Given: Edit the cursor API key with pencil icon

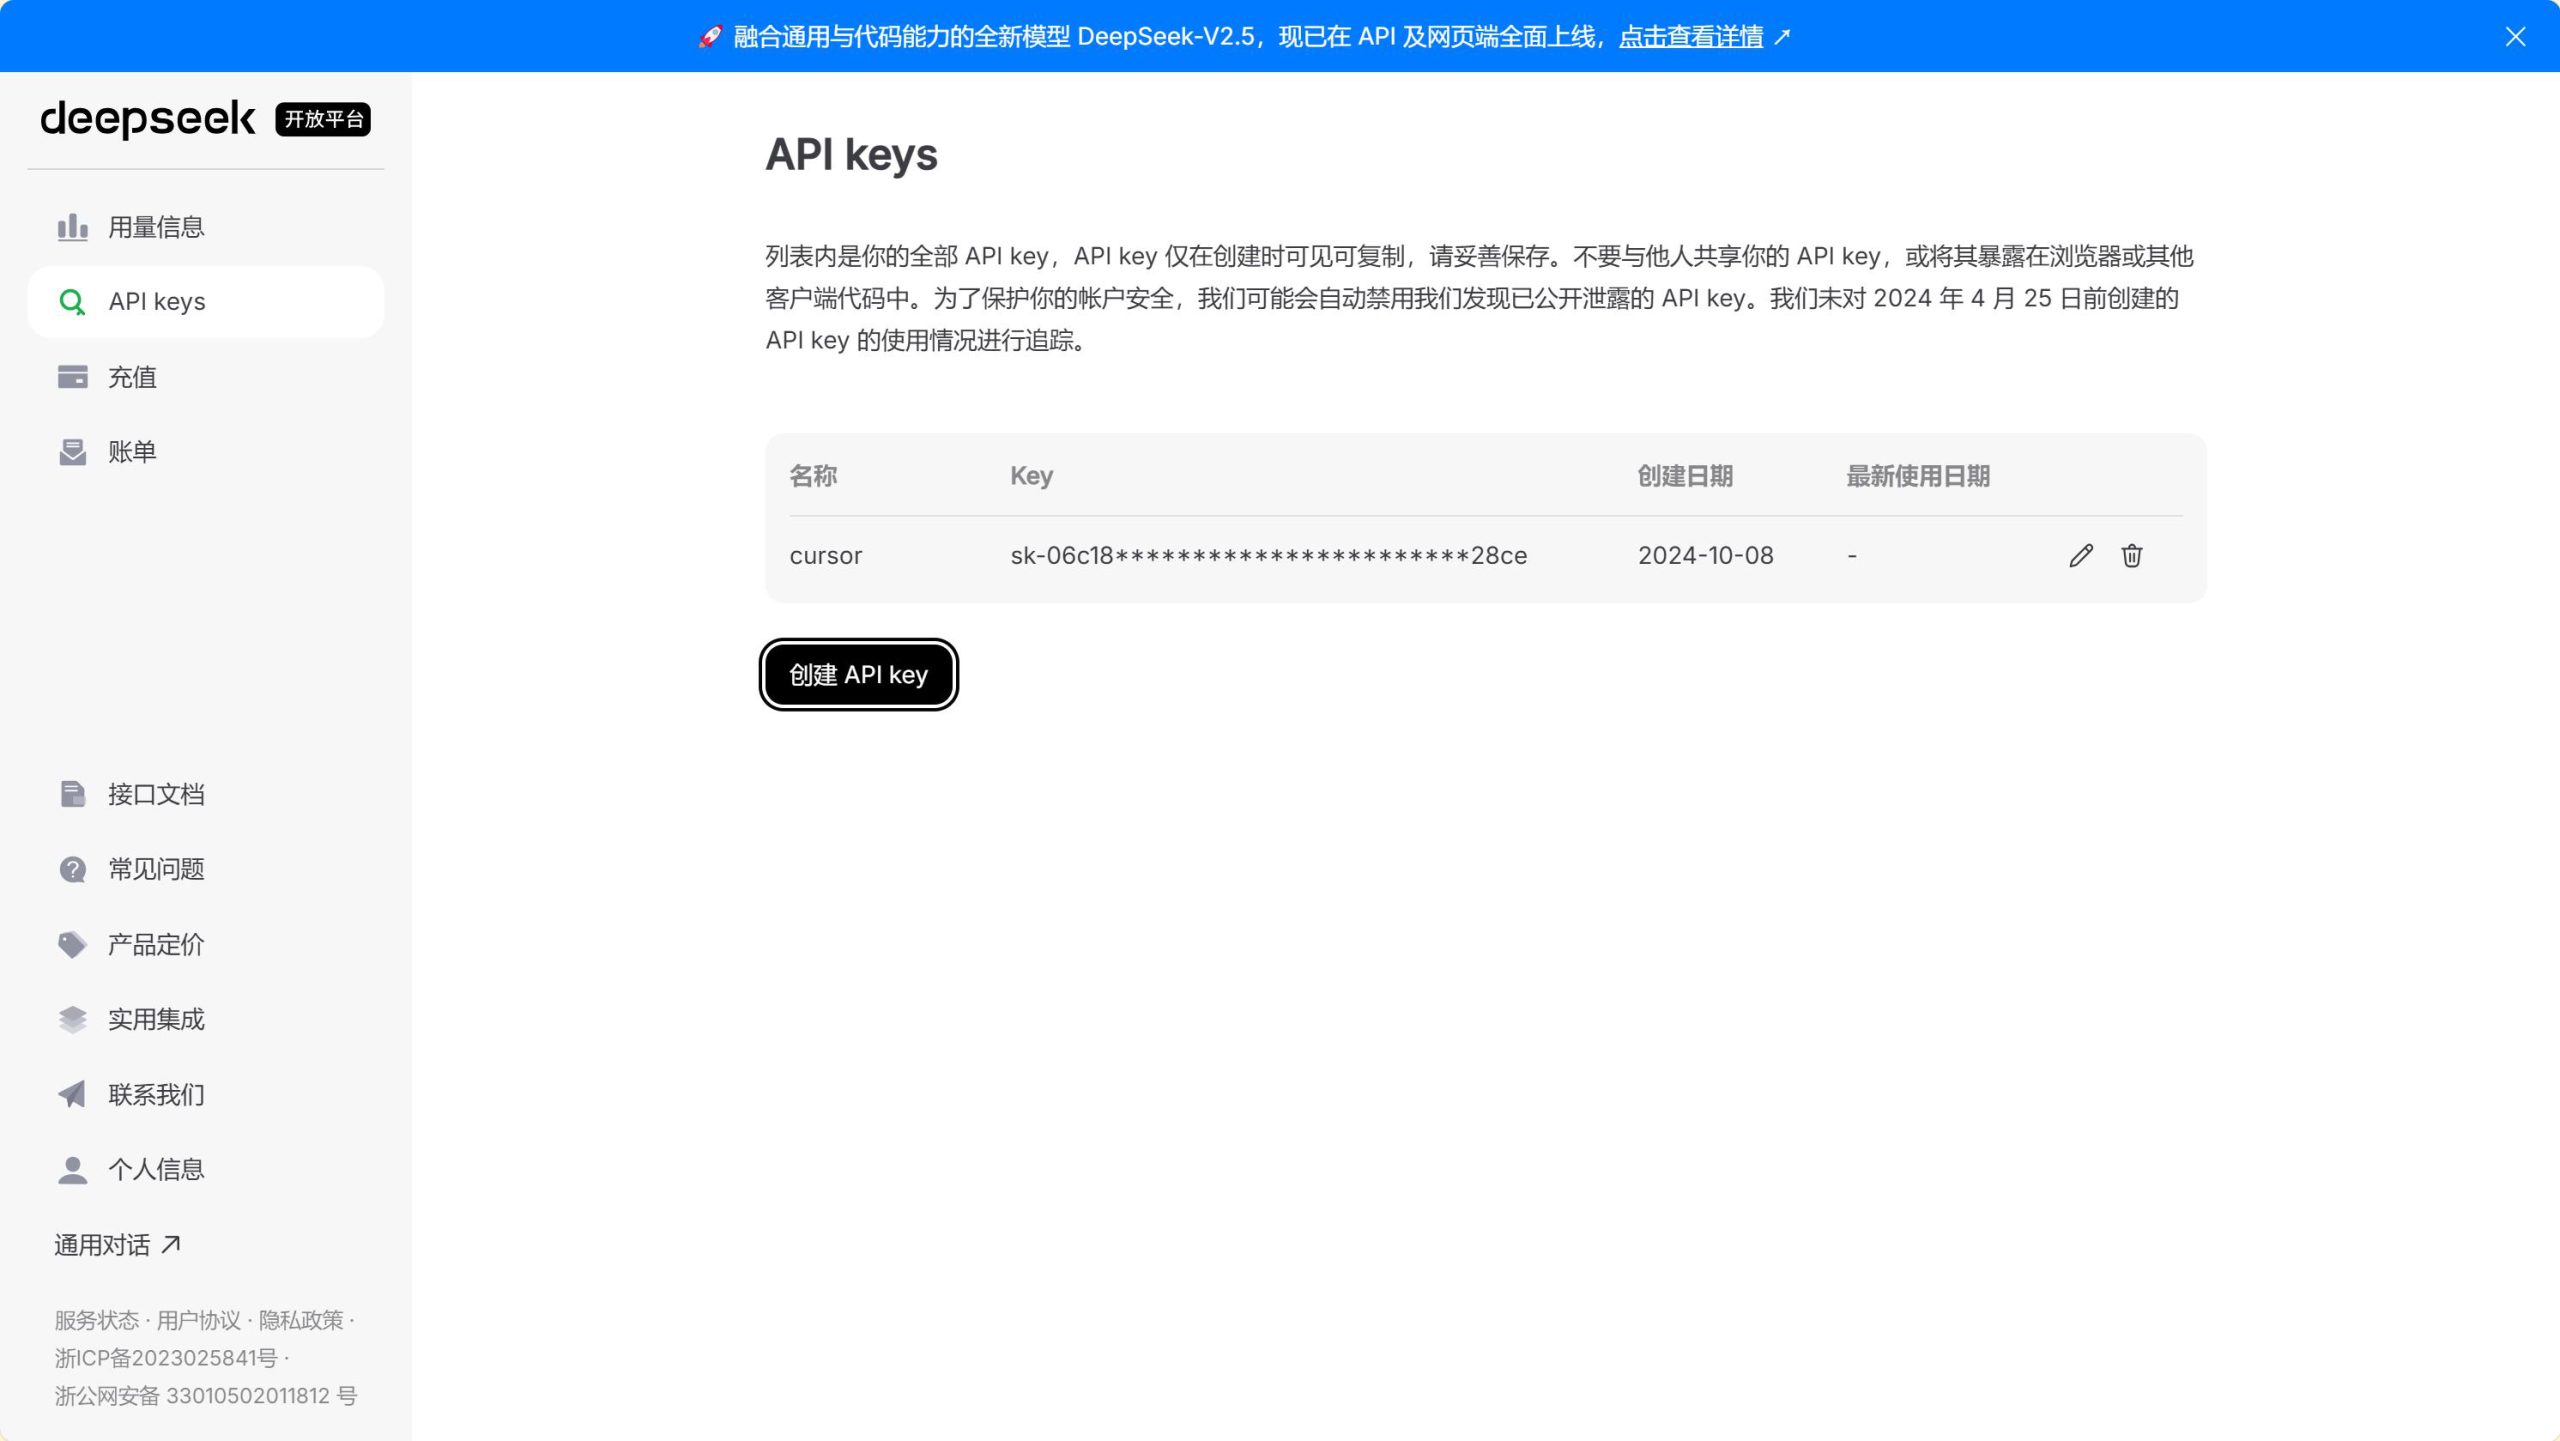Looking at the screenshot, I should tap(2081, 555).
